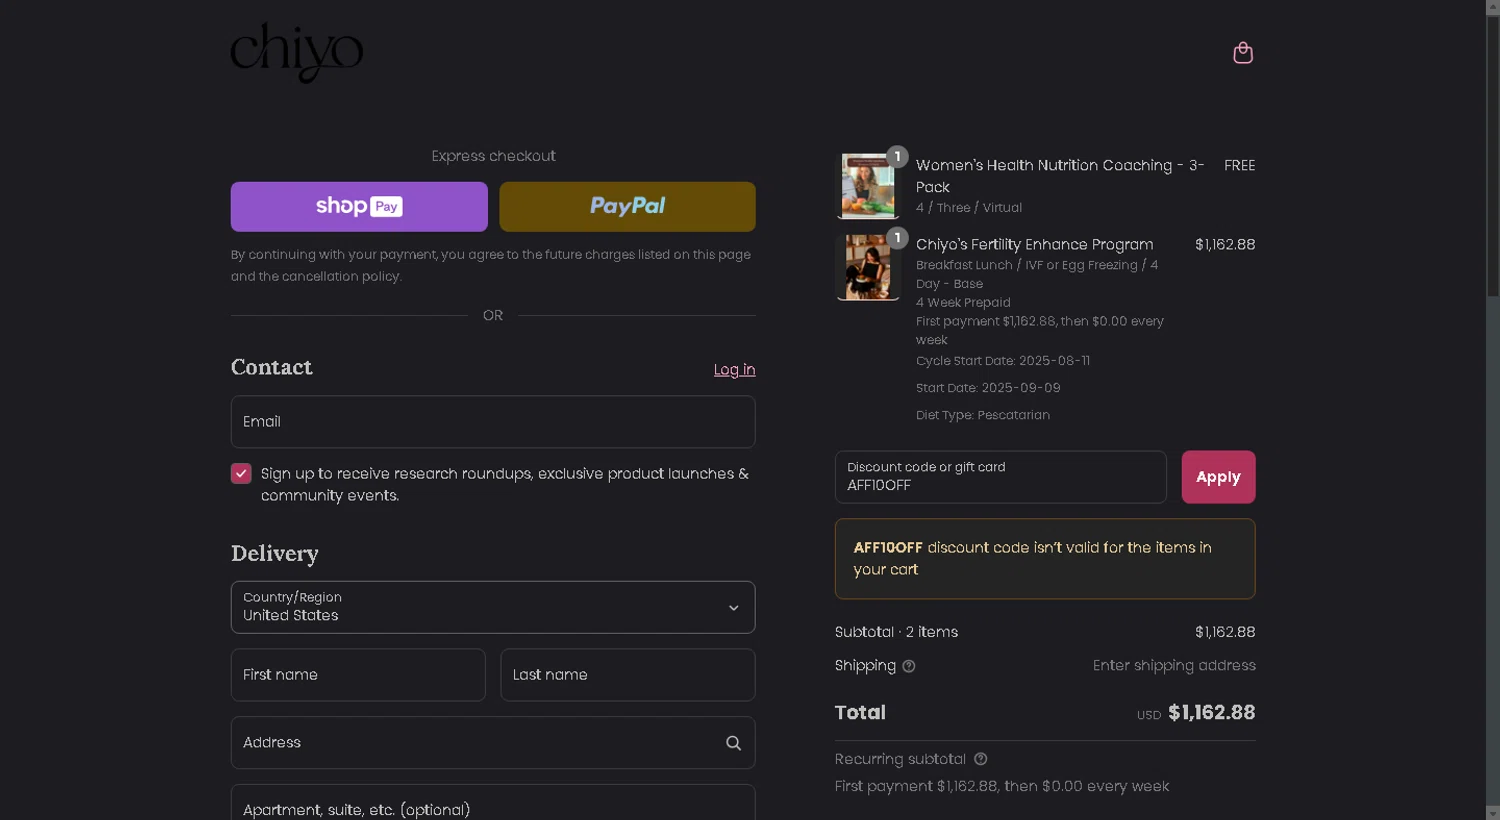The image size is (1500, 820).
Task: Pay with Shop Pay express checkout
Action: coord(359,207)
